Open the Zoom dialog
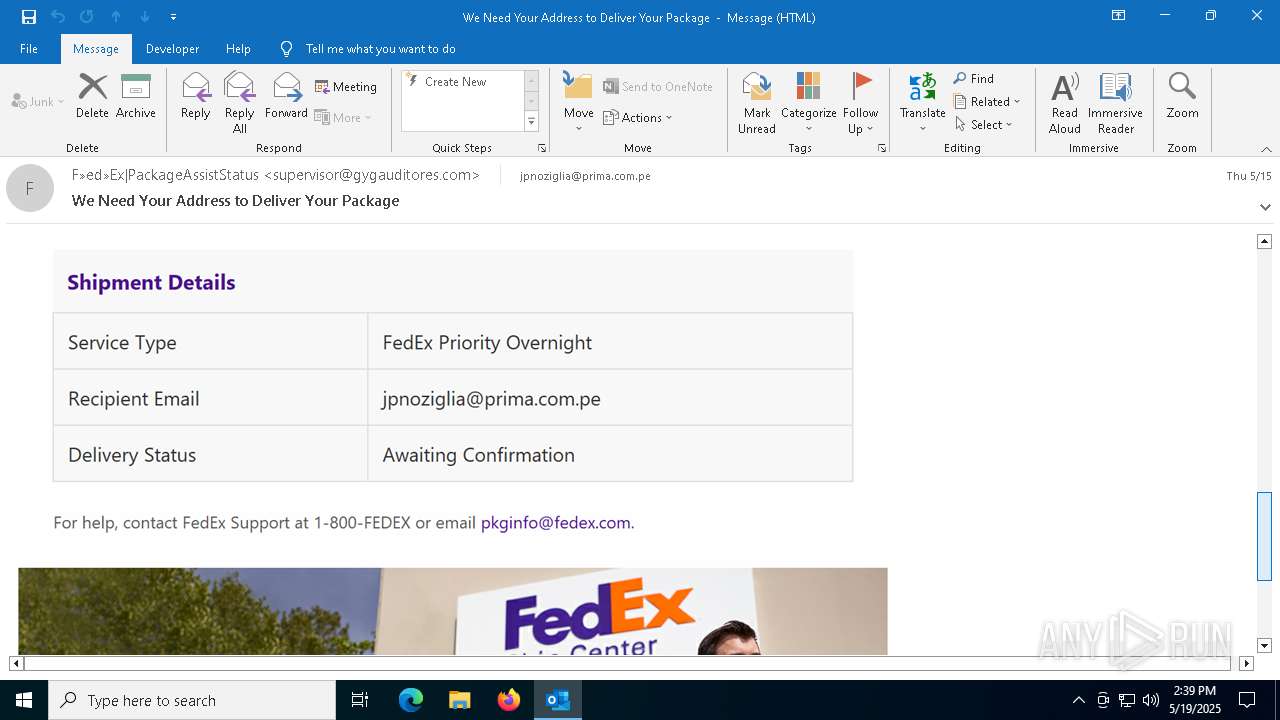Viewport: 1280px width, 720px height. 1182,97
